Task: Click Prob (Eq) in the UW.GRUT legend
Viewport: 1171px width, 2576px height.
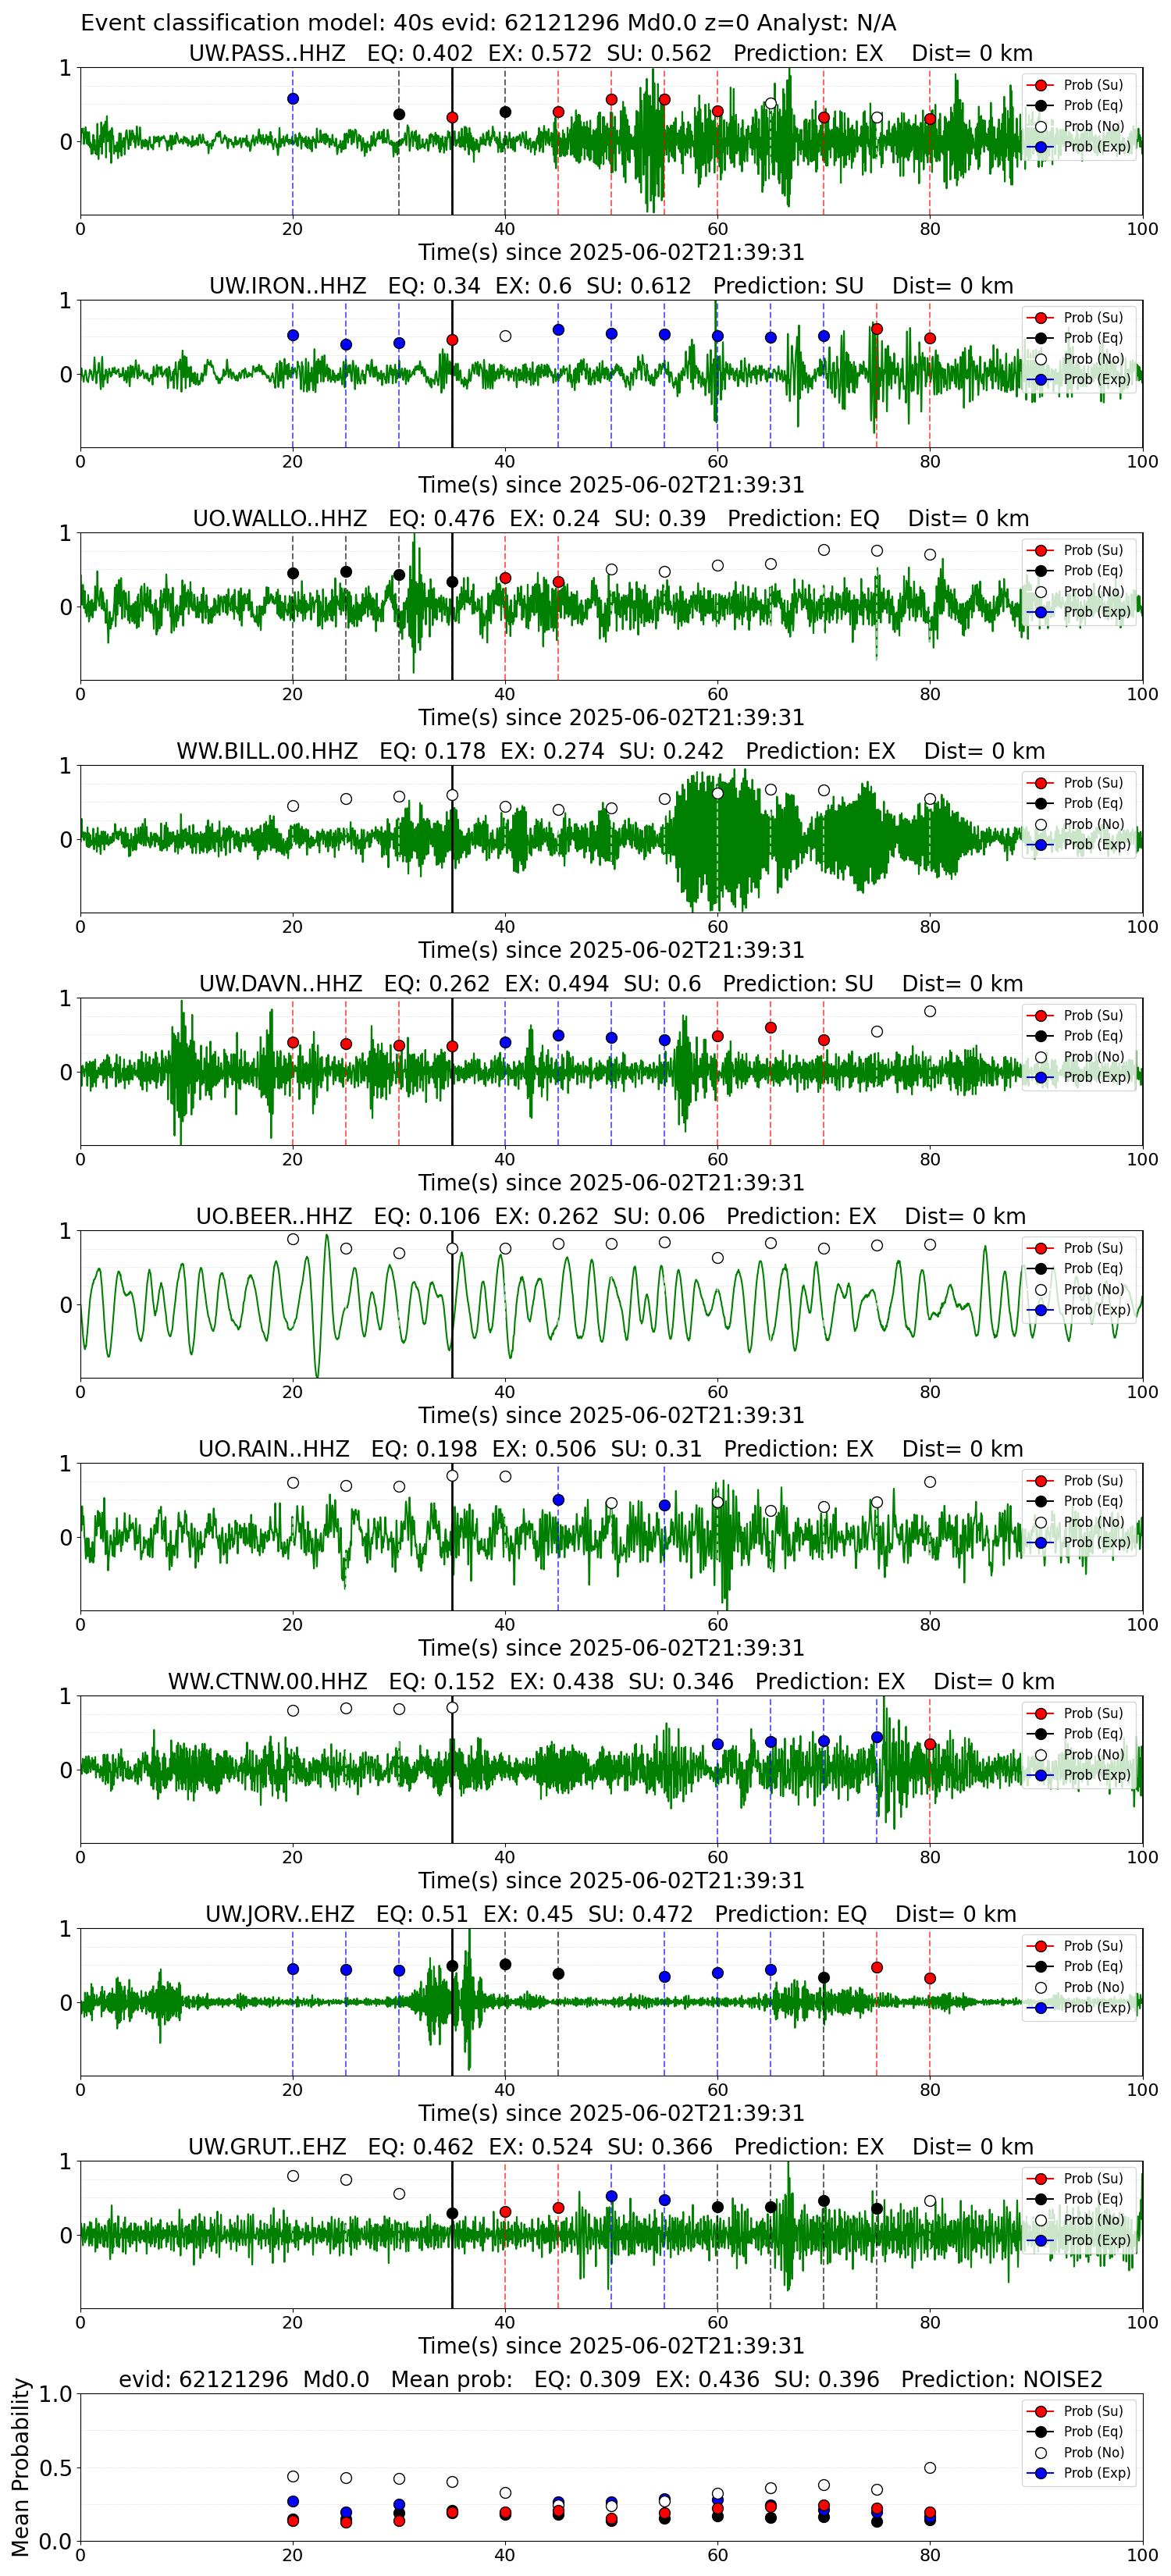Action: click(1093, 2199)
